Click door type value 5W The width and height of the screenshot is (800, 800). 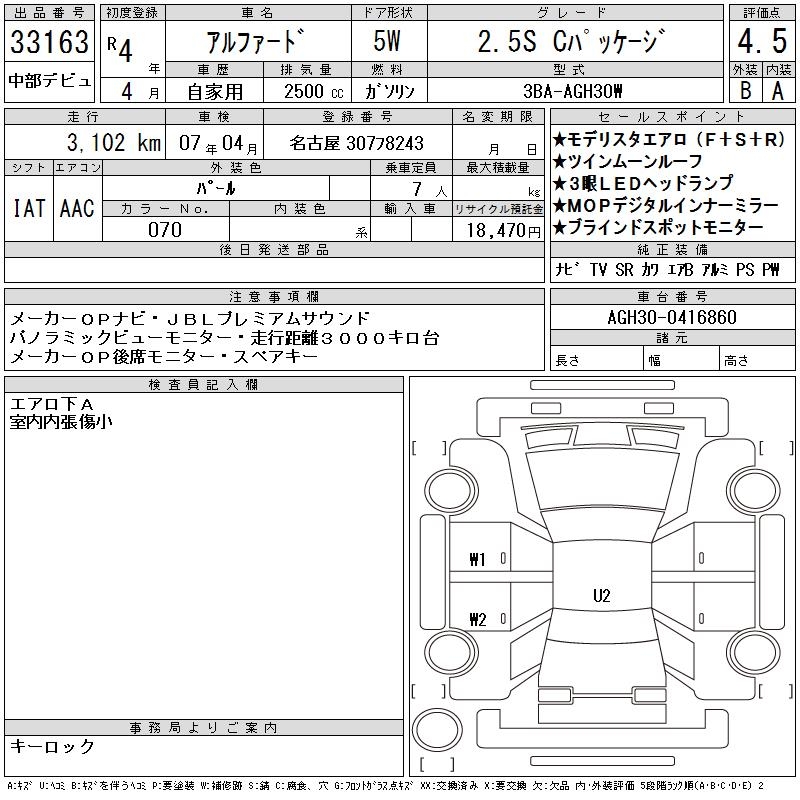pyautogui.click(x=387, y=41)
